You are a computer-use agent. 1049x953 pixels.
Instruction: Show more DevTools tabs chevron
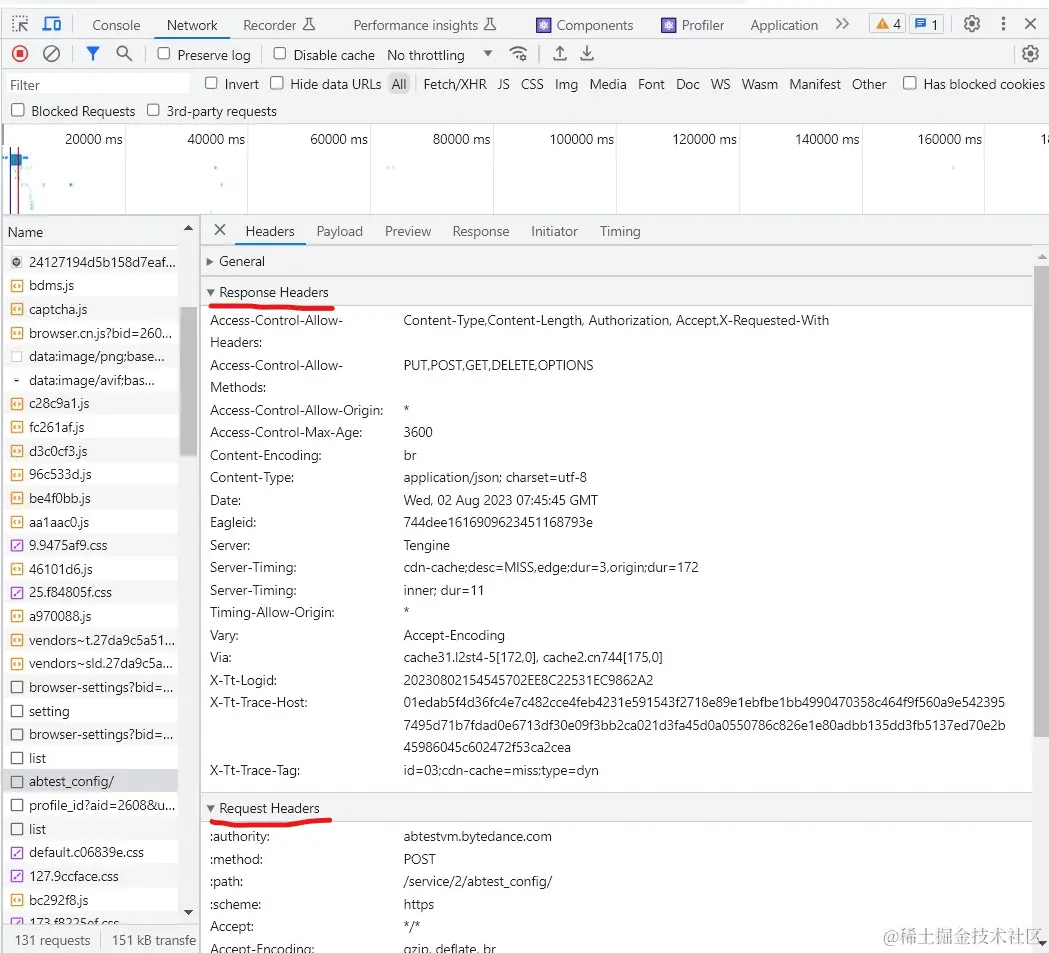coord(842,24)
